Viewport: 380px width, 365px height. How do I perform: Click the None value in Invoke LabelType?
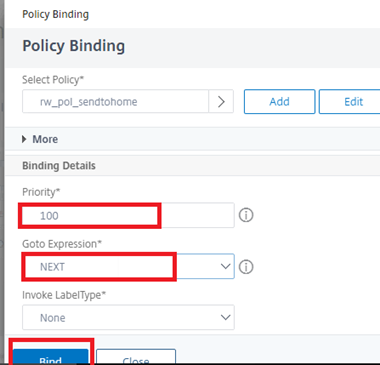tap(53, 318)
